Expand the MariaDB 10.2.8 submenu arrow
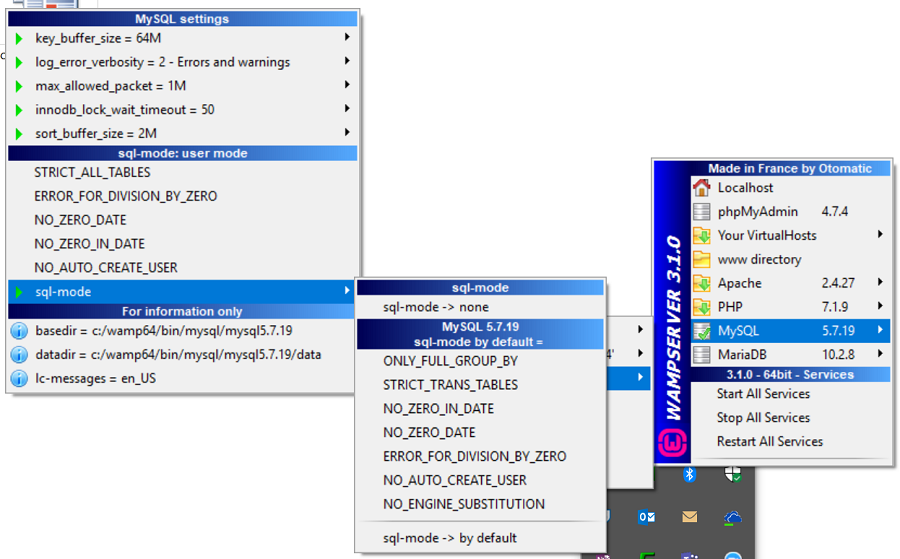 [880, 354]
